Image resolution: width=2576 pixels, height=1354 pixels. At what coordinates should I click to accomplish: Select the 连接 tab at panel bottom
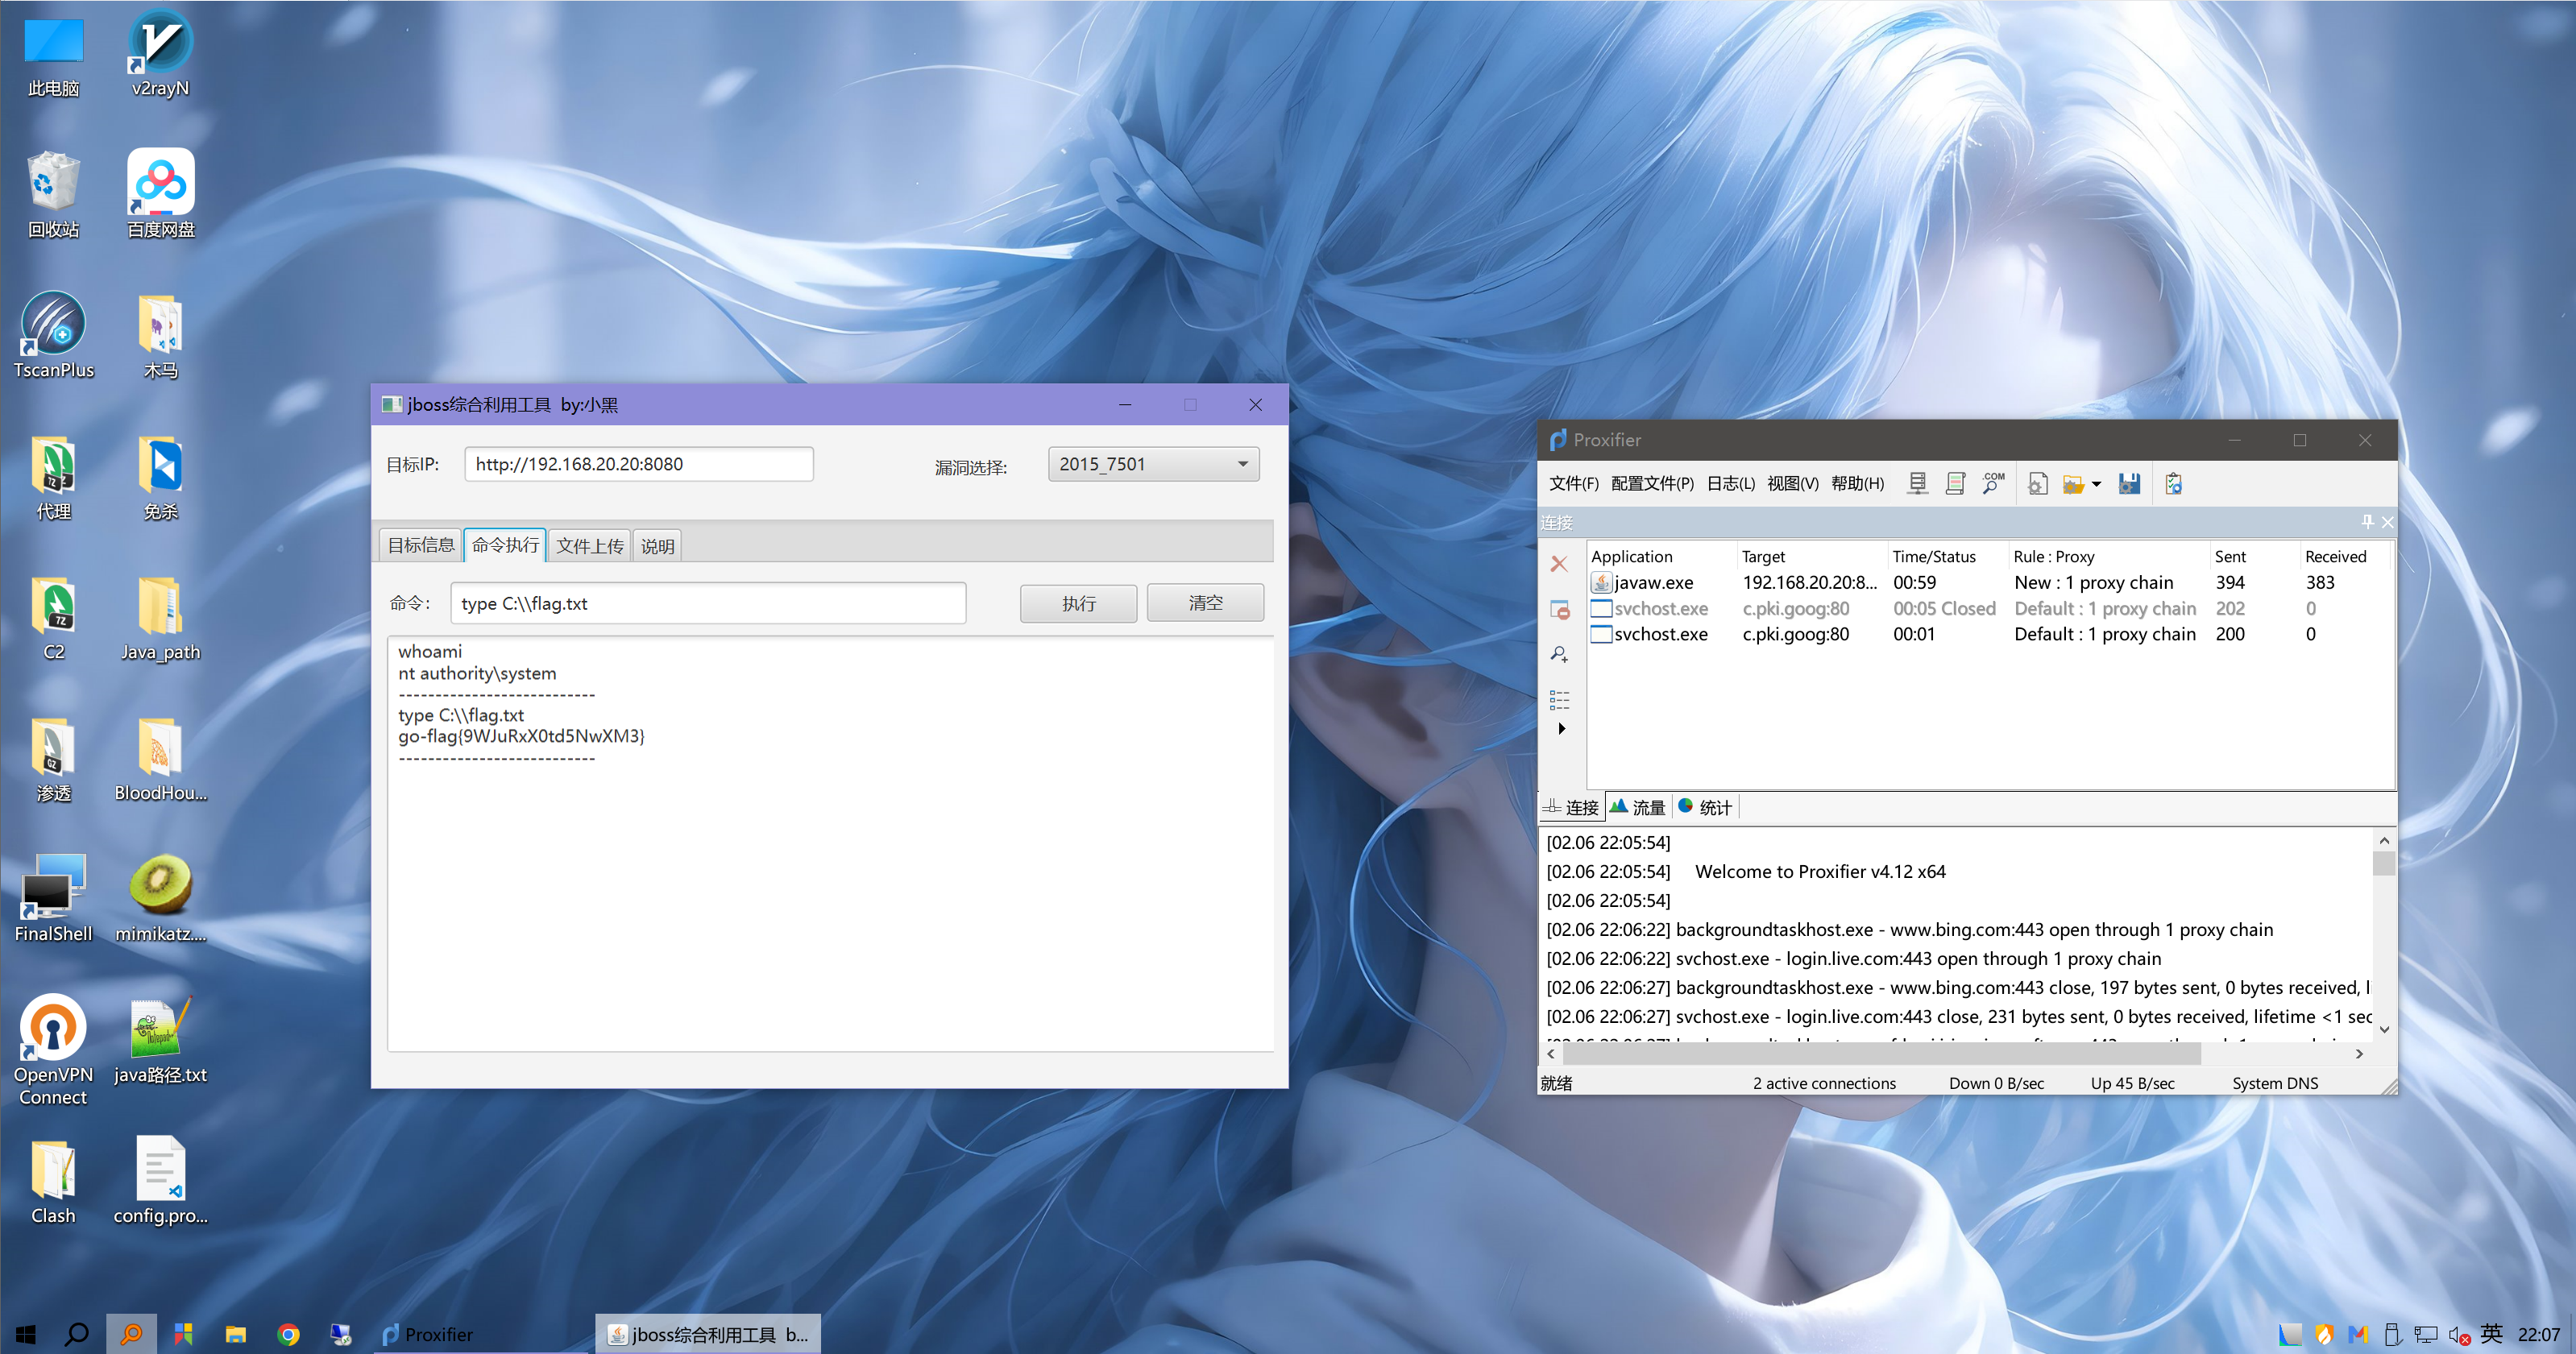[x=1571, y=807]
